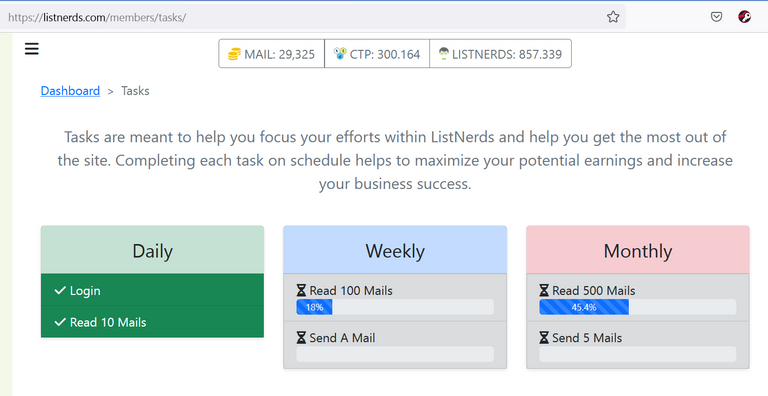Image resolution: width=768 pixels, height=396 pixels.
Task: Click checkmark next to Login
Action: pos(60,291)
